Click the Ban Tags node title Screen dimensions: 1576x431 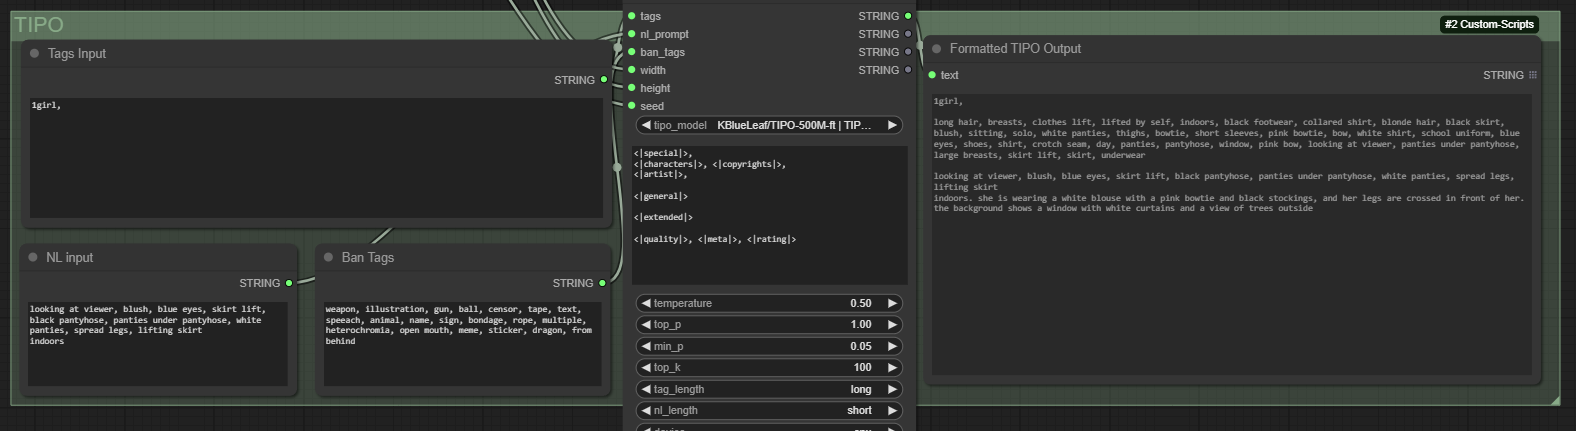pyautogui.click(x=368, y=258)
